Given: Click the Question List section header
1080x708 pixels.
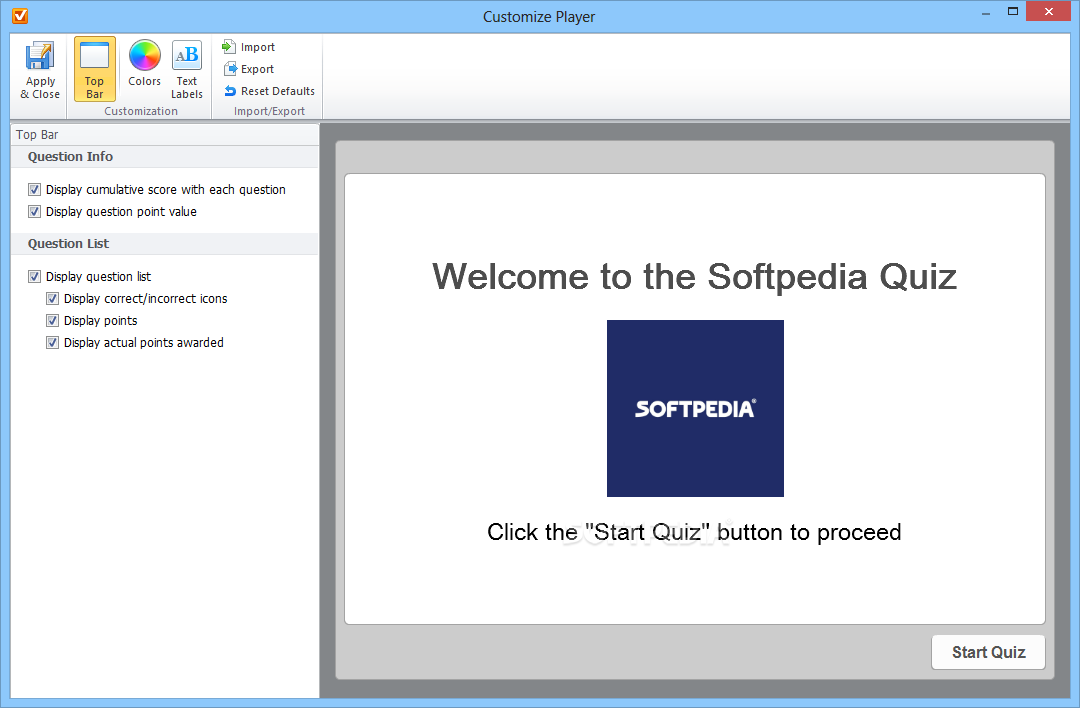Looking at the screenshot, I should pos(165,244).
